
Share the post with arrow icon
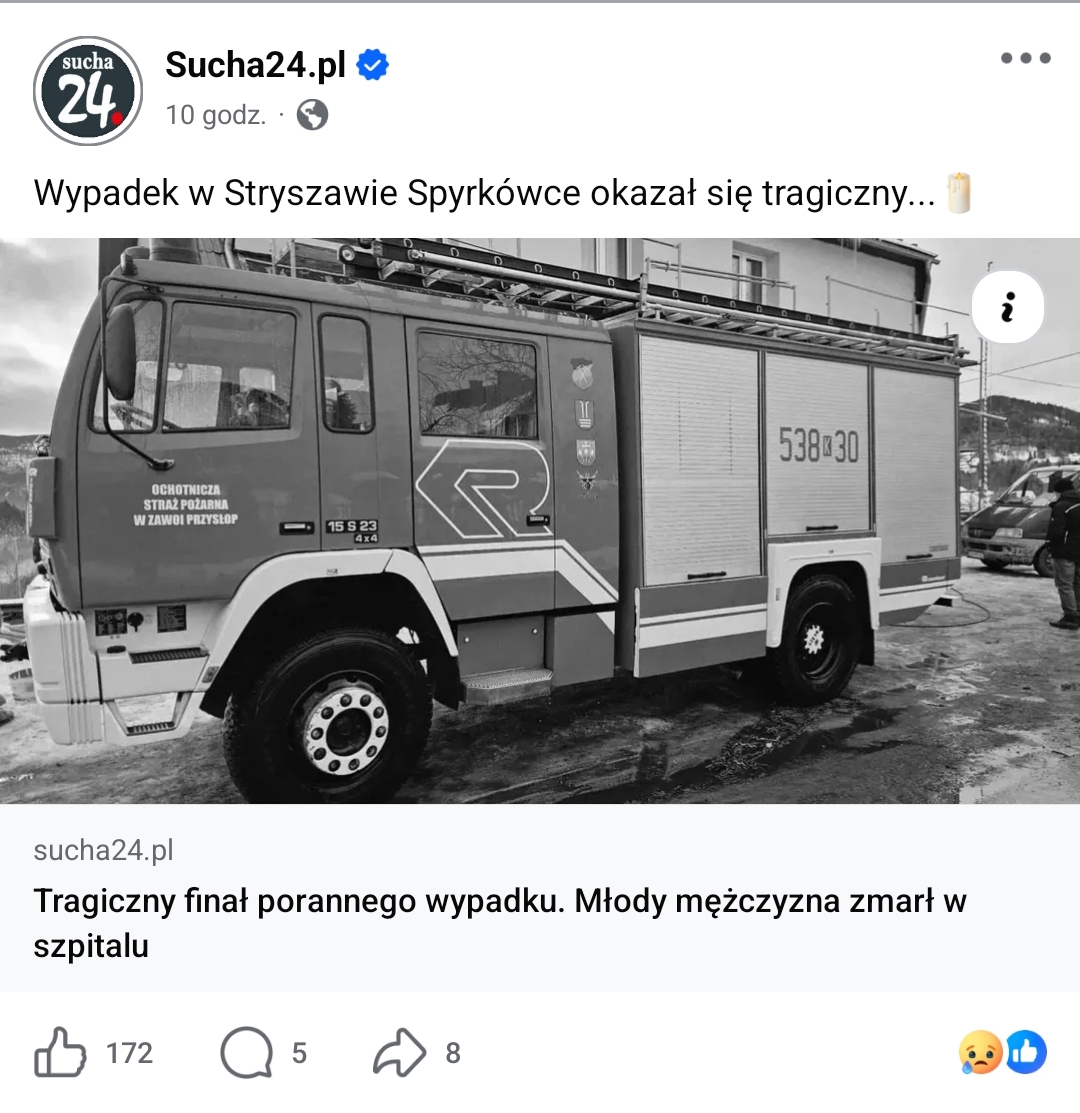point(400,1052)
